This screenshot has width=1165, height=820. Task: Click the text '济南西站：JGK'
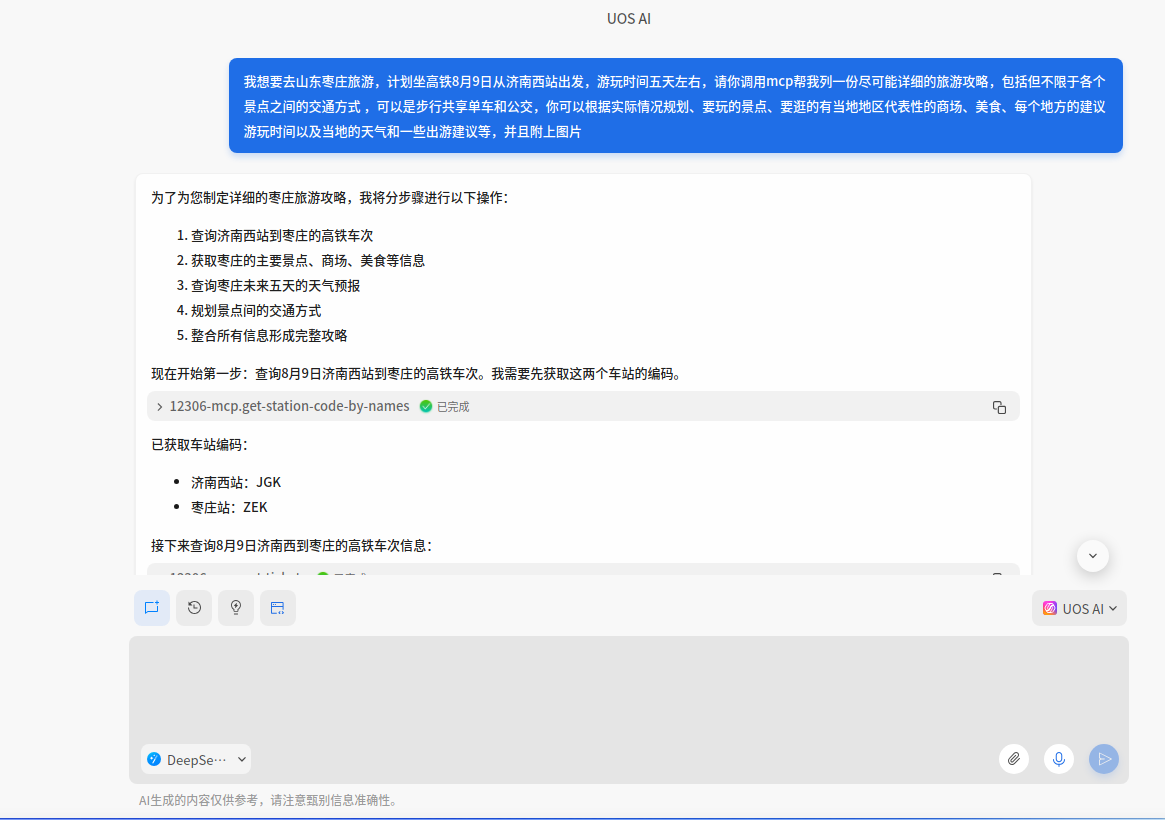(236, 482)
